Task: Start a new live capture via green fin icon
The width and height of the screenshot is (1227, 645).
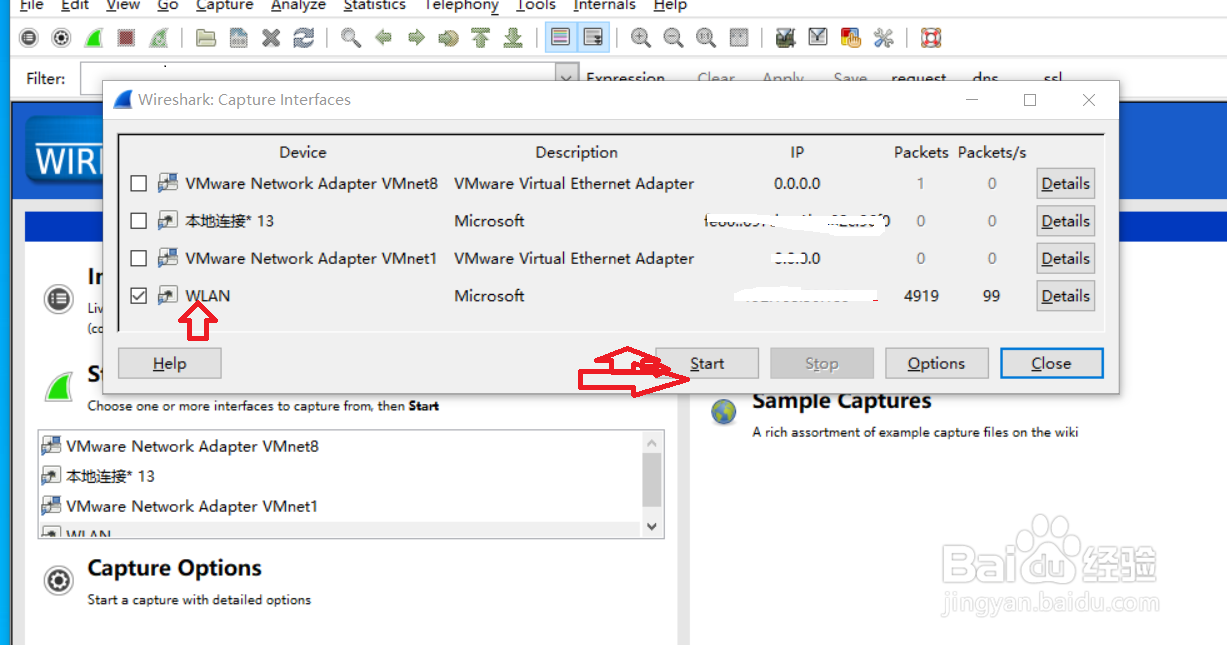Action: pyautogui.click(x=93, y=38)
